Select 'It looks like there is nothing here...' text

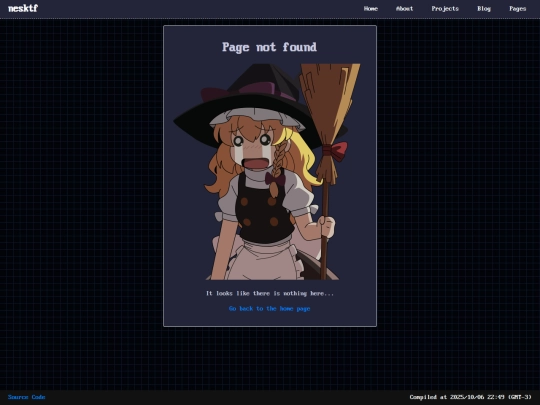click(270, 293)
